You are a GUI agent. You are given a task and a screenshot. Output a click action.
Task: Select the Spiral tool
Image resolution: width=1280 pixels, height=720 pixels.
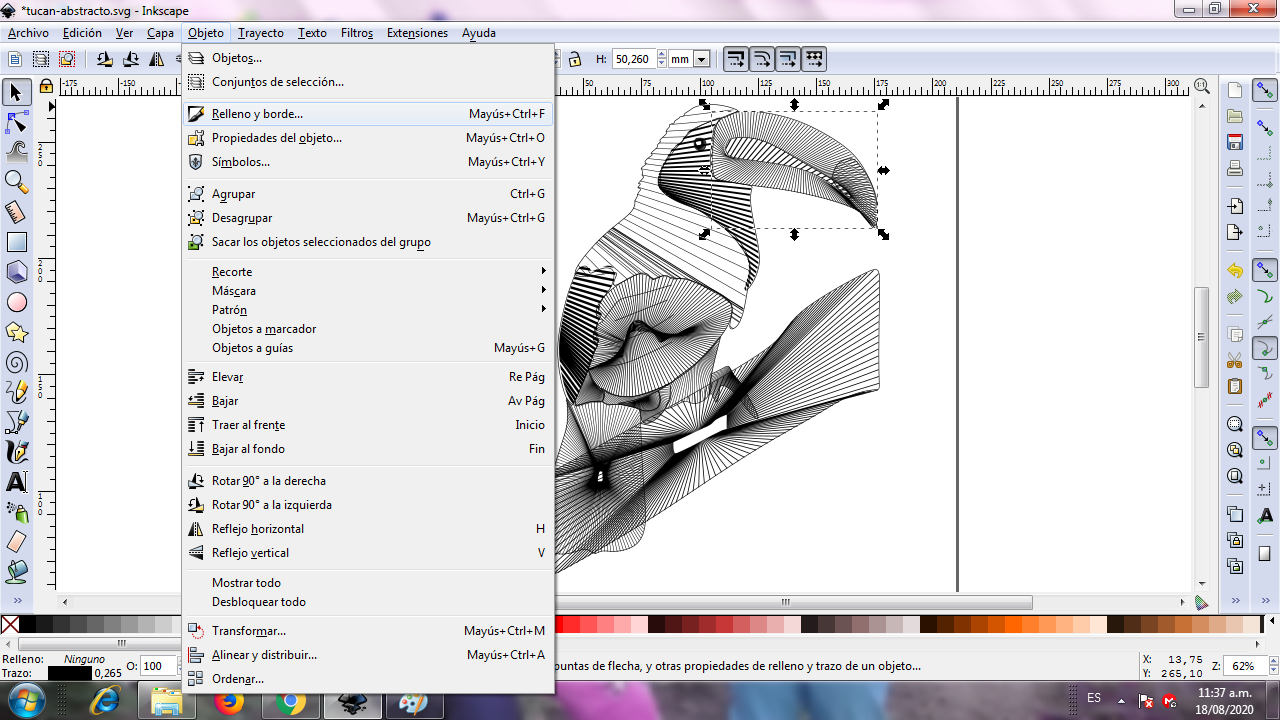coord(16,361)
